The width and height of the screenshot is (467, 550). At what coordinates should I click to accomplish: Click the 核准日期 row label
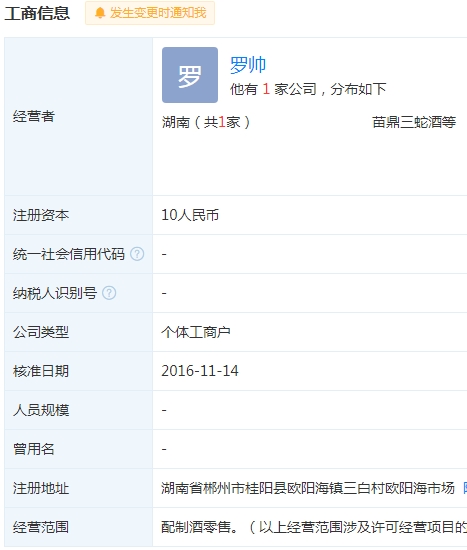[x=41, y=371]
